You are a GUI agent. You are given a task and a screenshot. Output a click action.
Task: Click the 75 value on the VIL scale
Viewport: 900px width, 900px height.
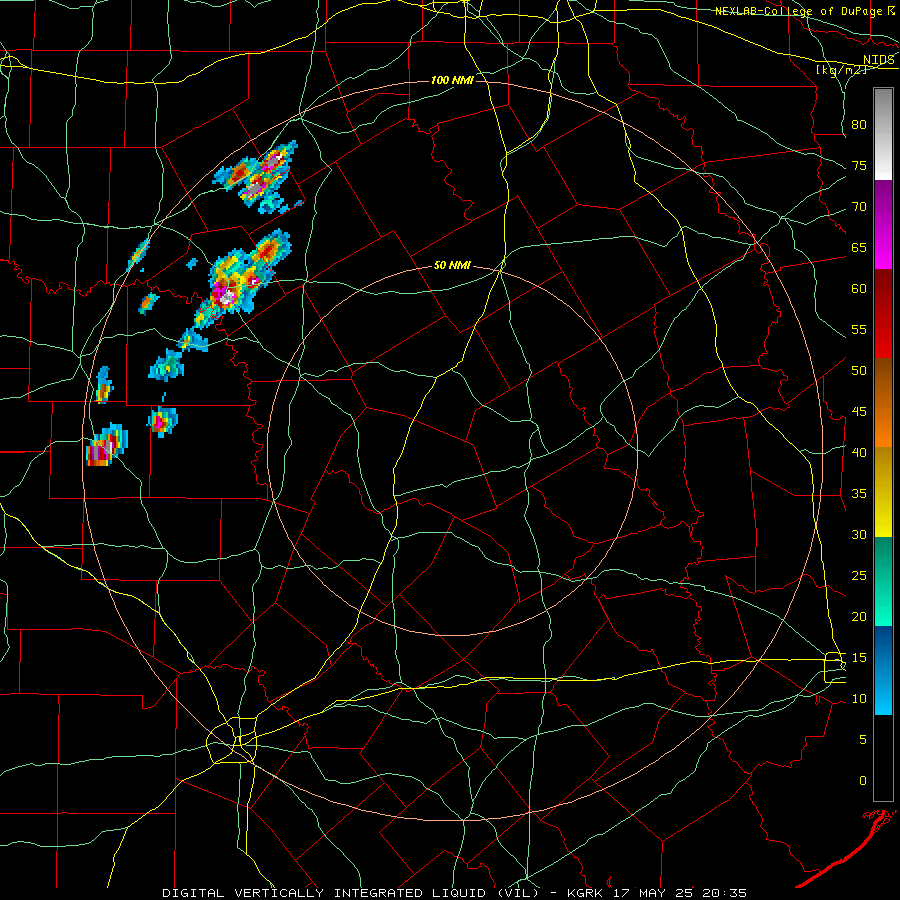859,166
